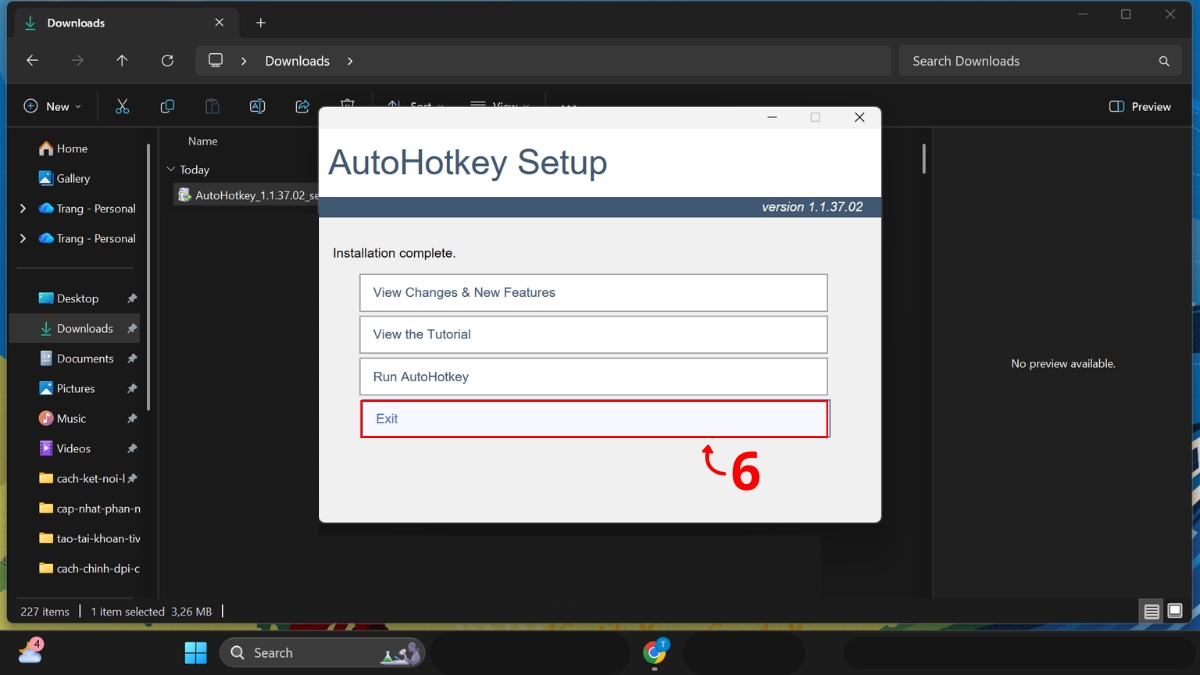Click the search magnifier icon in Explorer
Screen dimensions: 1200x675
(1164, 61)
